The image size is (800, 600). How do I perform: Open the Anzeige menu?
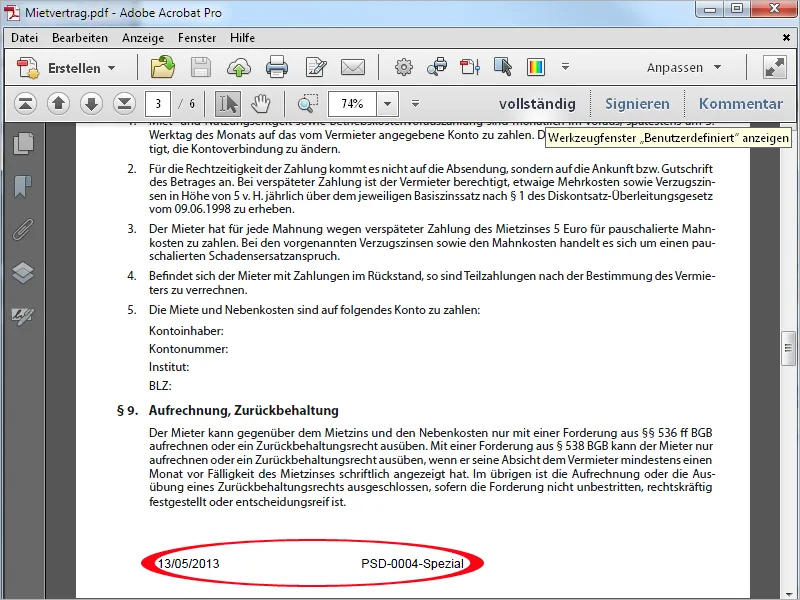click(143, 38)
